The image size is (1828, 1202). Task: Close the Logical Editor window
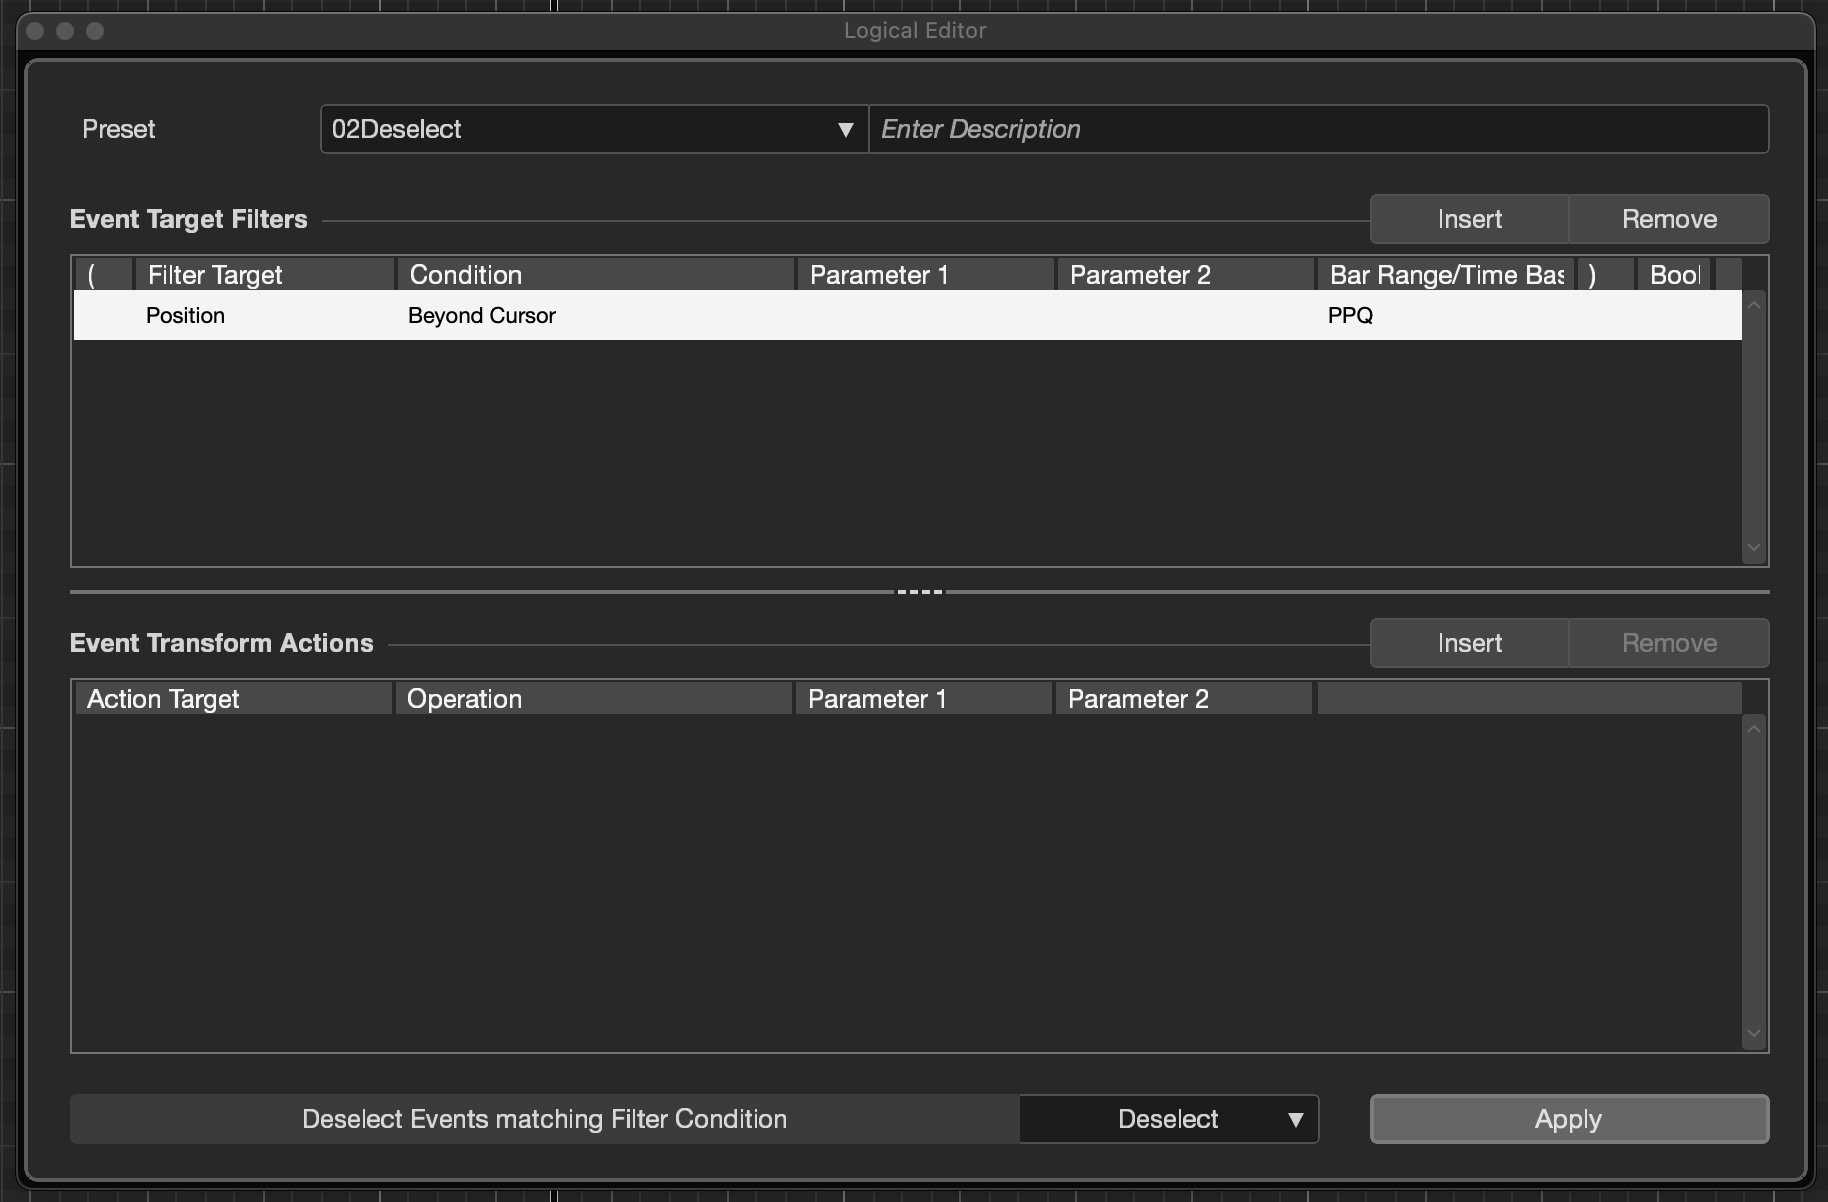35,31
